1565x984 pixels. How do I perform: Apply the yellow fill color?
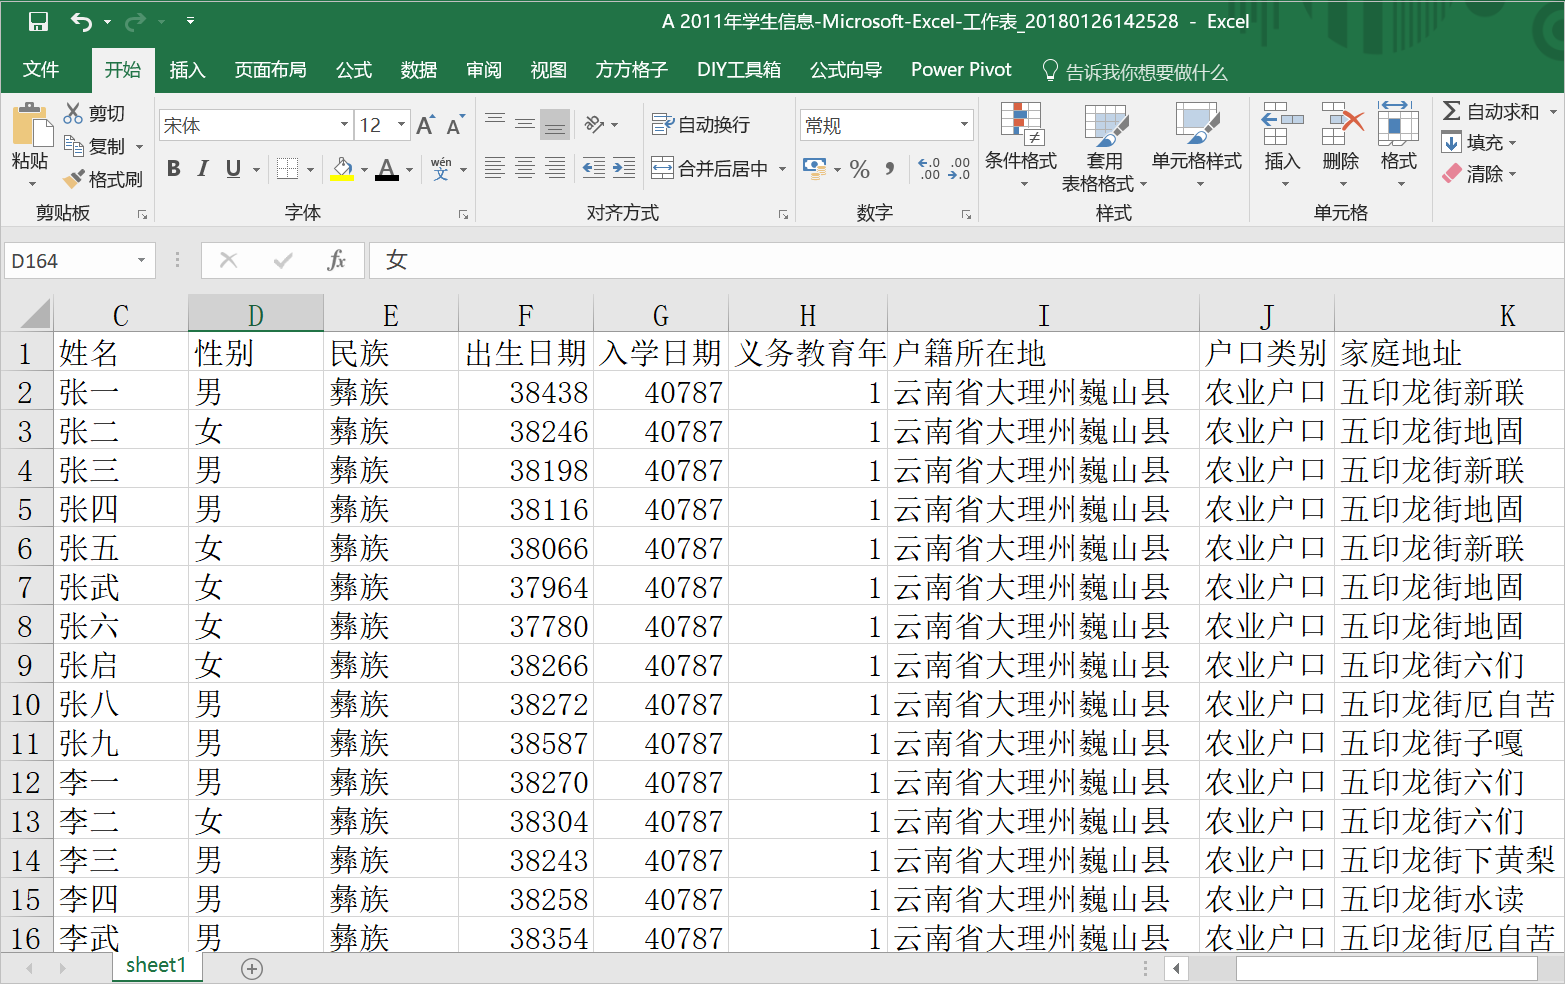tap(342, 168)
